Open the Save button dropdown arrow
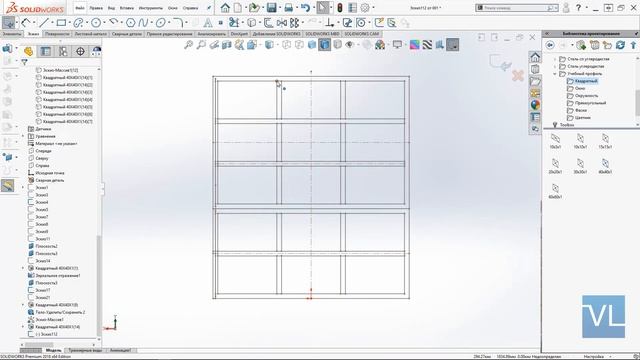This screenshot has height=360, width=640. coord(279,8)
